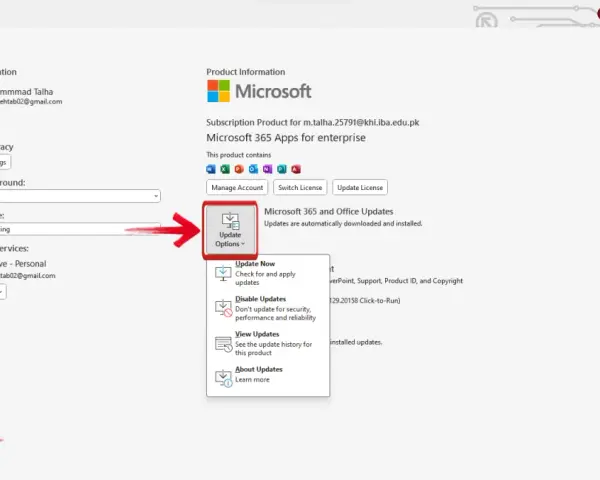
Task: Click the Outlook app icon
Action: coord(253,169)
